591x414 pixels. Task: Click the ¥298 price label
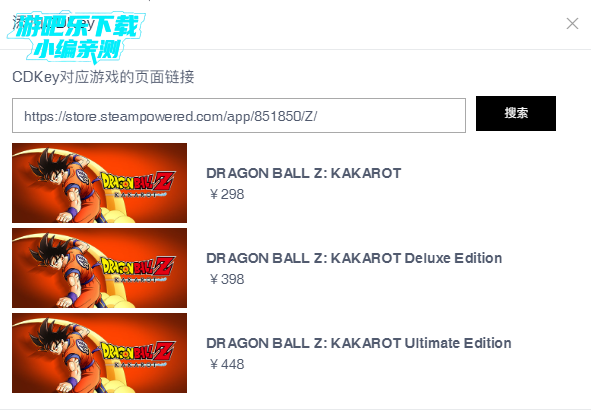tap(227, 195)
